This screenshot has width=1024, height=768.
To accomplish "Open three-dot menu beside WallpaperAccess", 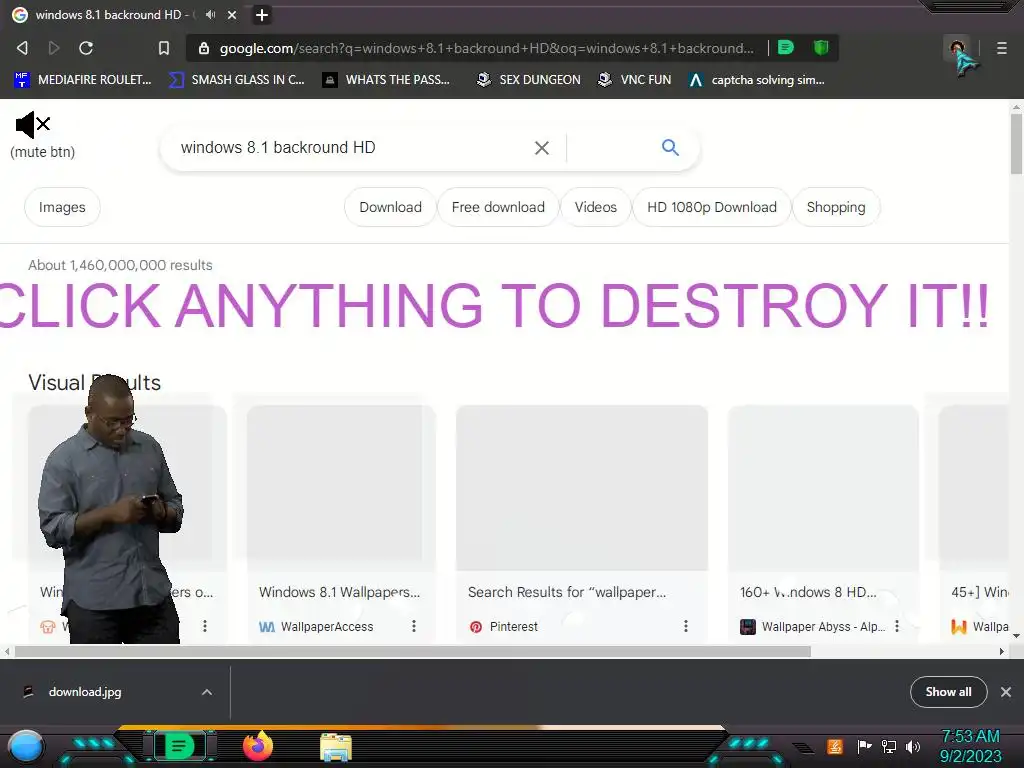I will [414, 626].
